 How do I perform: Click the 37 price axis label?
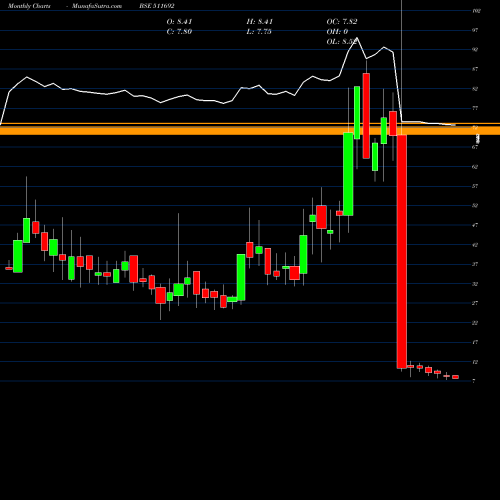click(475, 264)
